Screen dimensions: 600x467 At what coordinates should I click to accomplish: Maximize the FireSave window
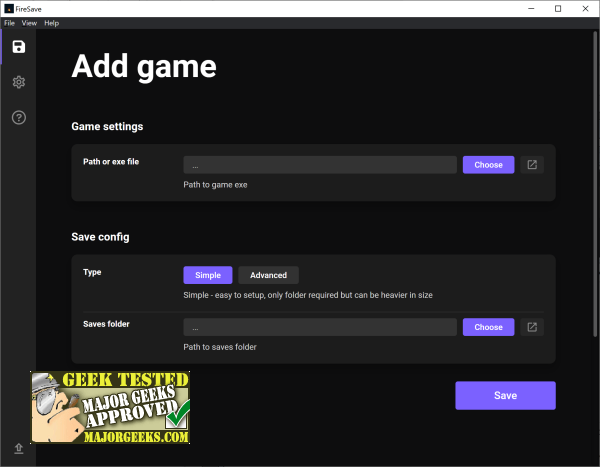558,8
